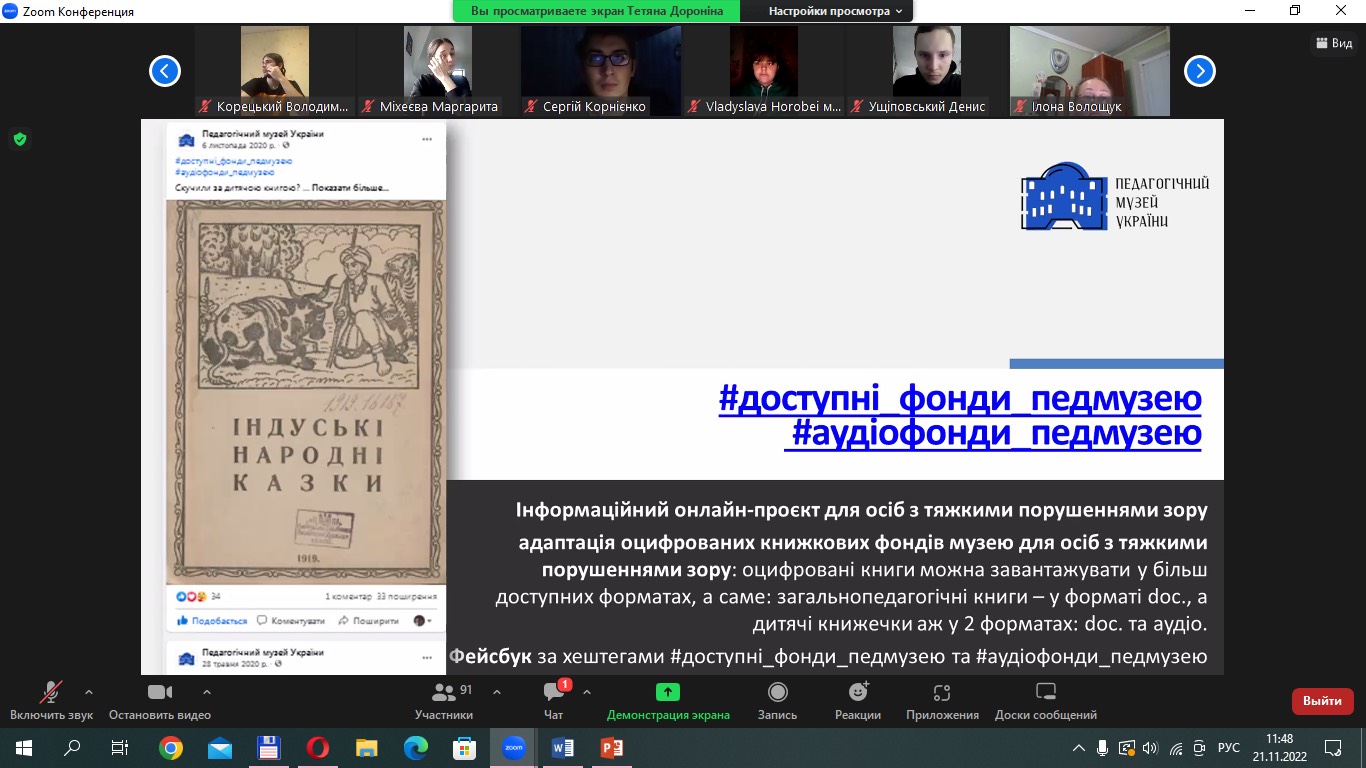Open the Приложения apps panel
Viewport: 1366px width, 768px height.
tap(941, 700)
